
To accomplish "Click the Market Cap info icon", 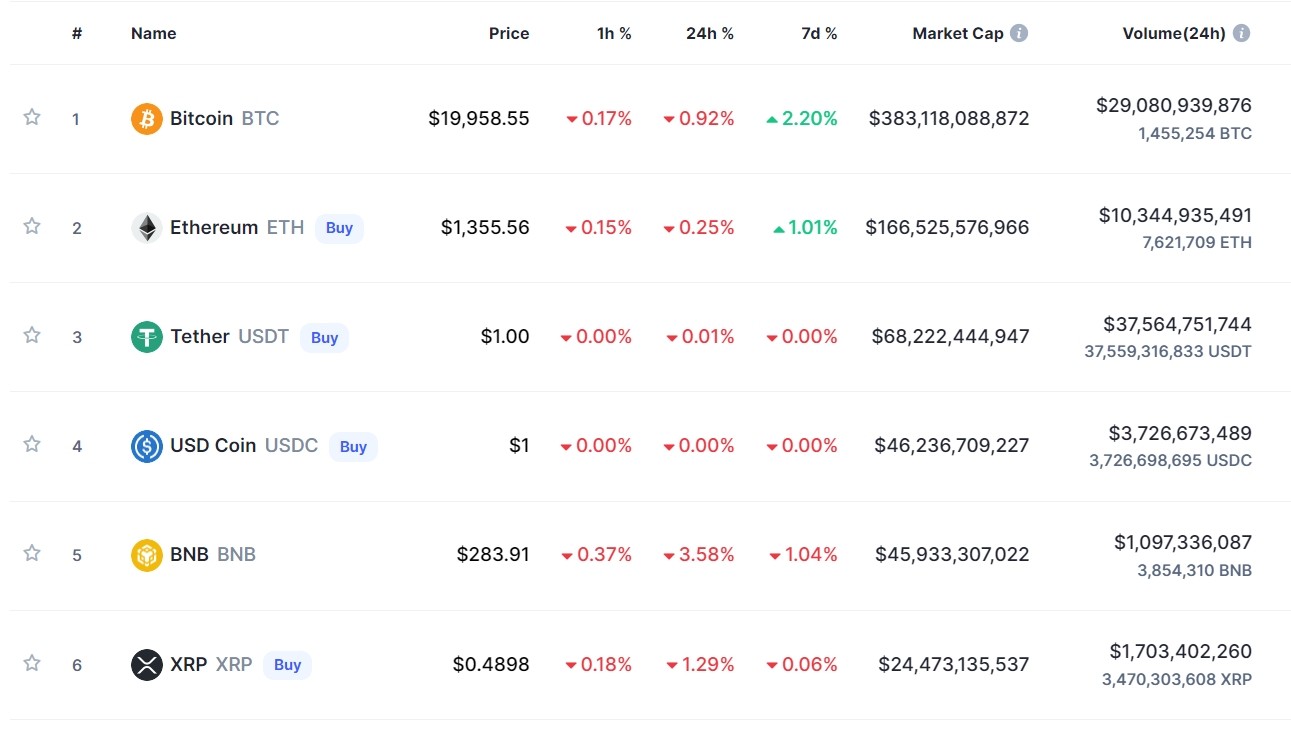I will [x=1019, y=33].
